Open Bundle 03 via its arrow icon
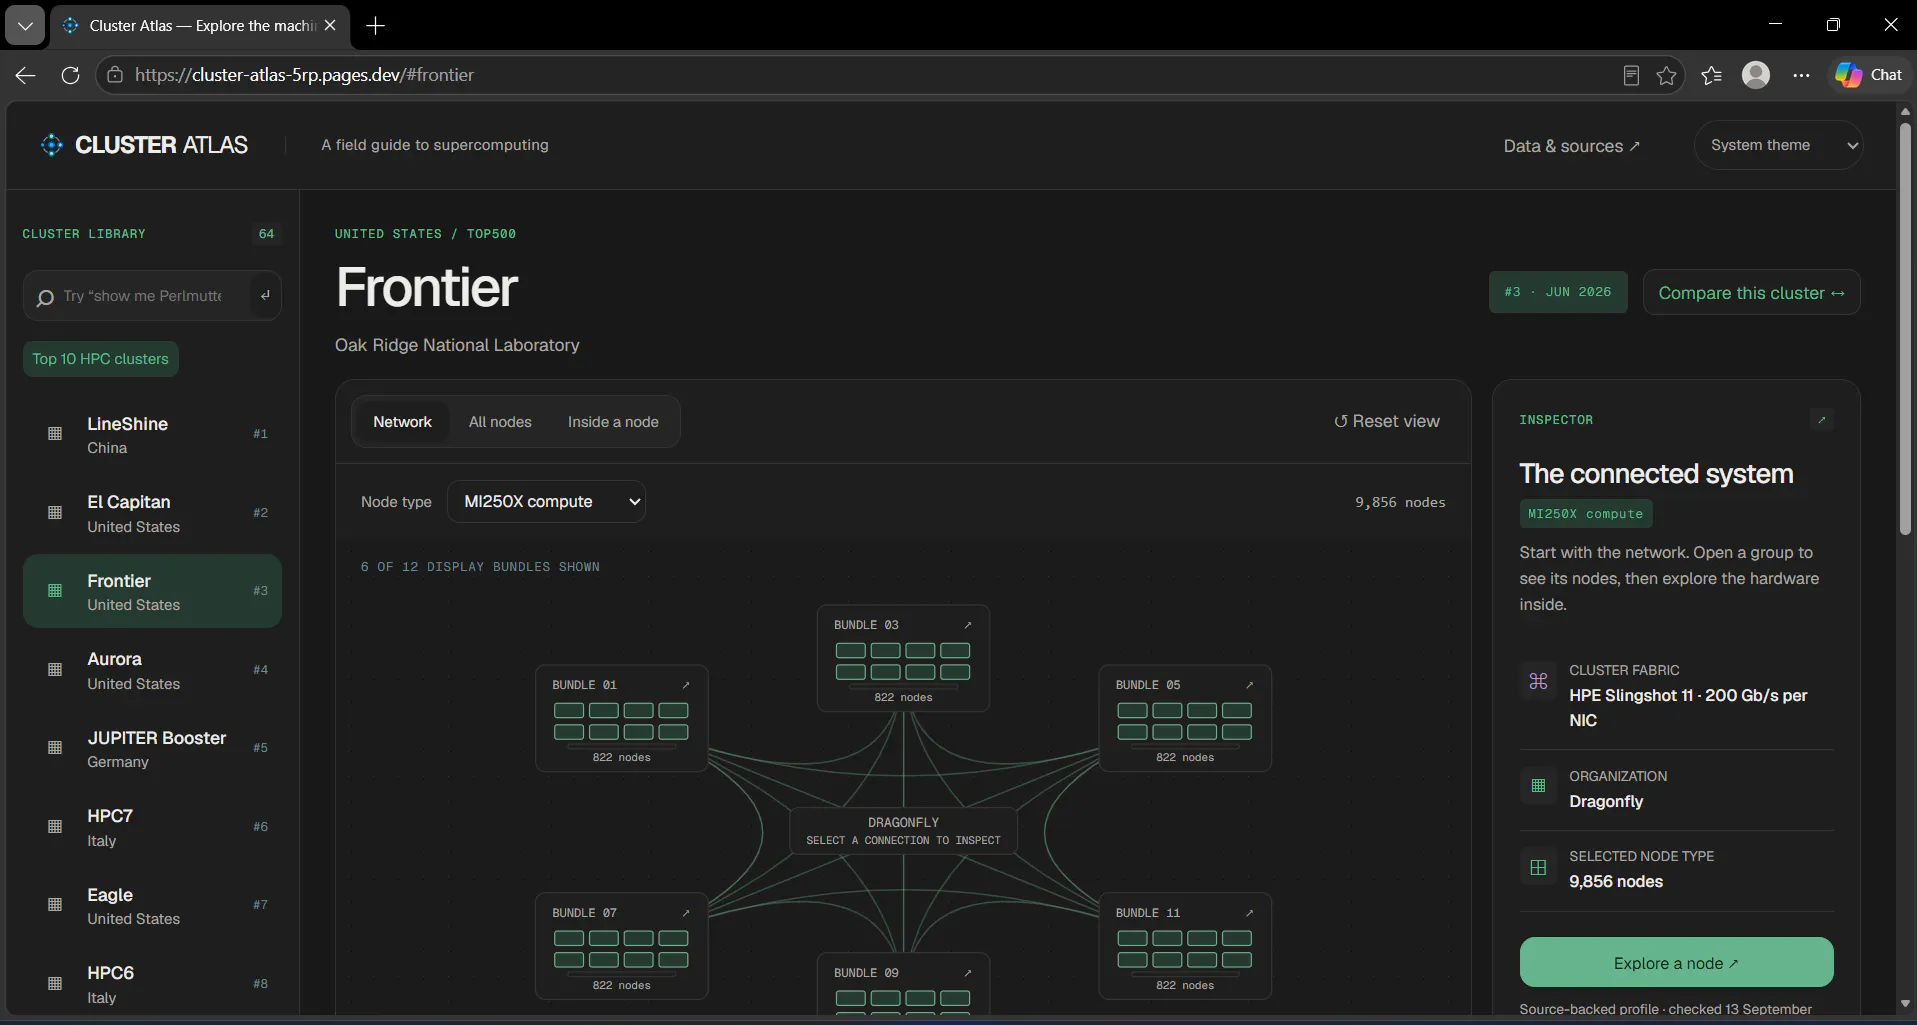 (967, 625)
